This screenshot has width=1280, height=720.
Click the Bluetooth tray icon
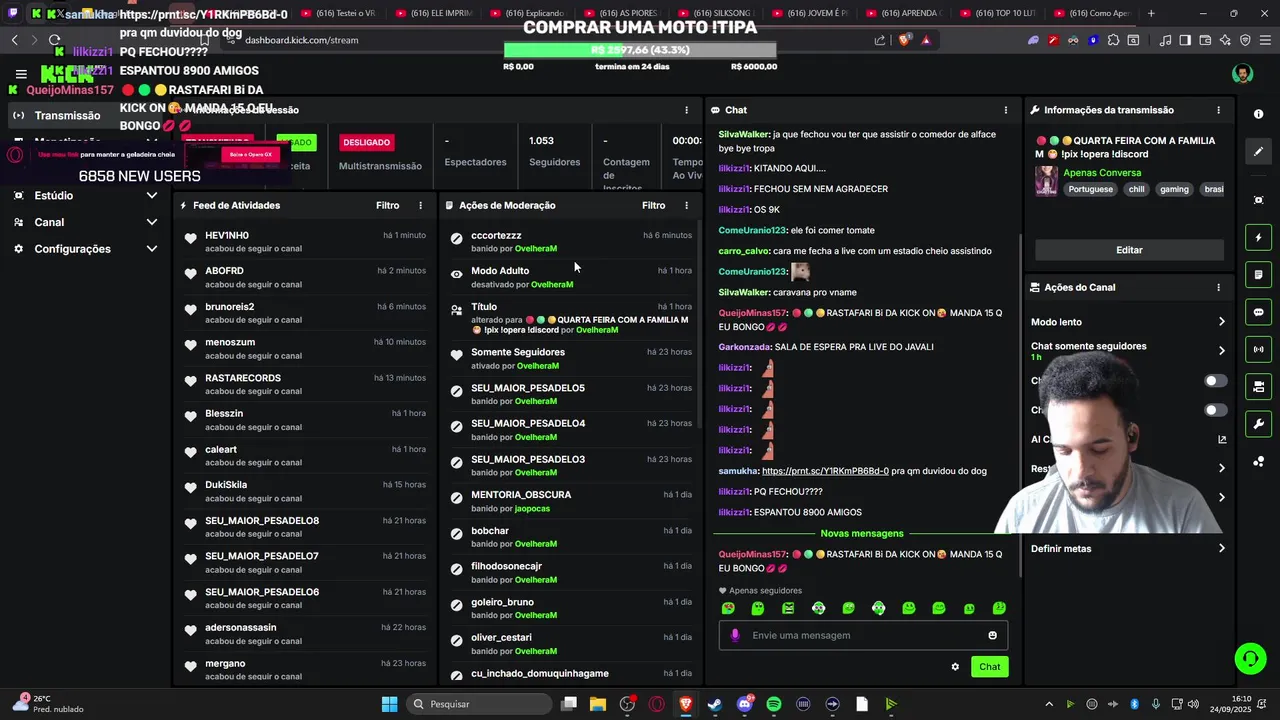[1134, 704]
